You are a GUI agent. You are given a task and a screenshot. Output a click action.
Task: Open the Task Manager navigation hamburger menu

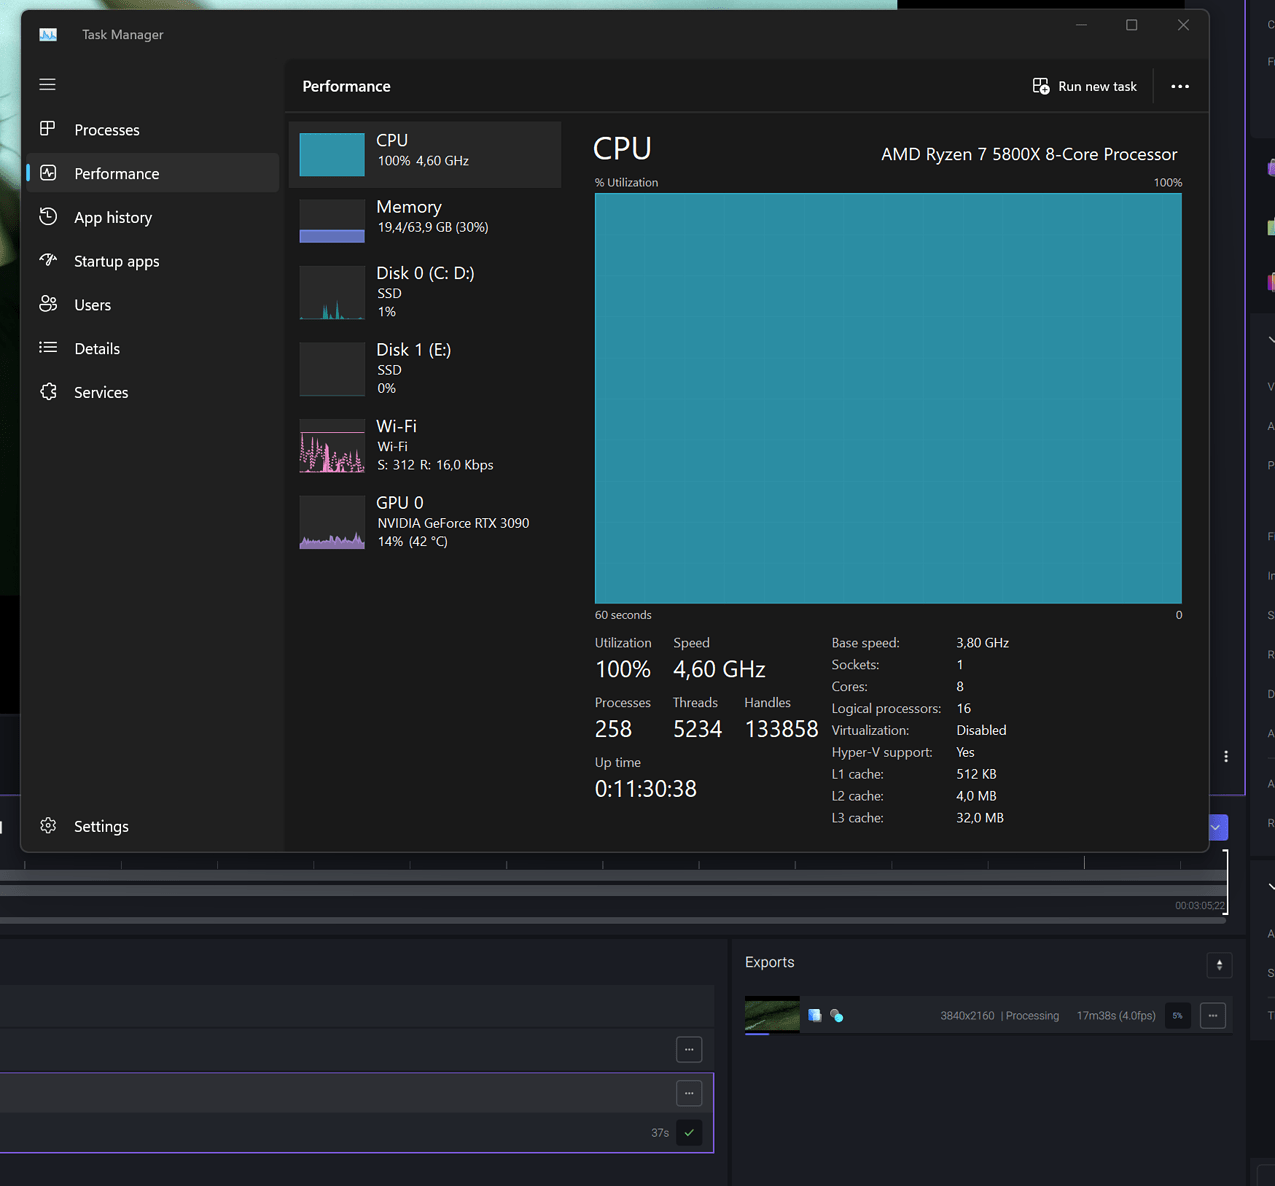(x=47, y=84)
